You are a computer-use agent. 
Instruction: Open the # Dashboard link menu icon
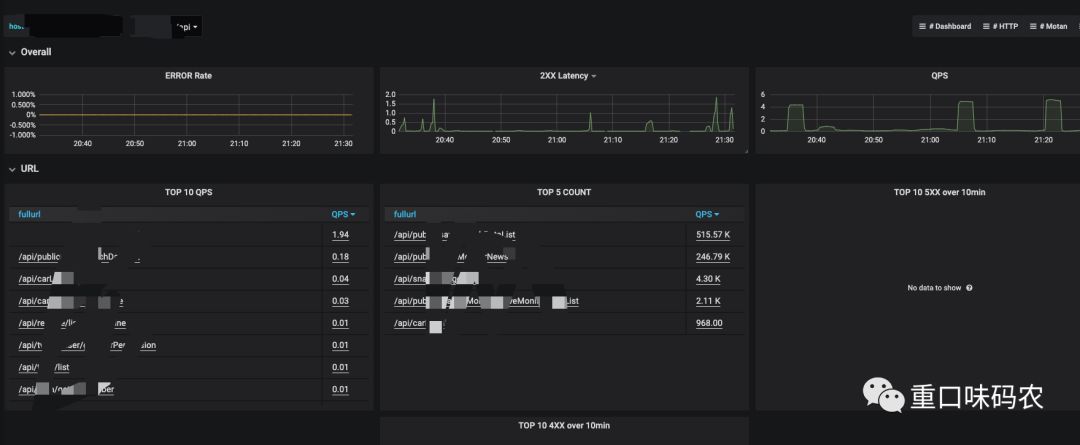click(922, 26)
